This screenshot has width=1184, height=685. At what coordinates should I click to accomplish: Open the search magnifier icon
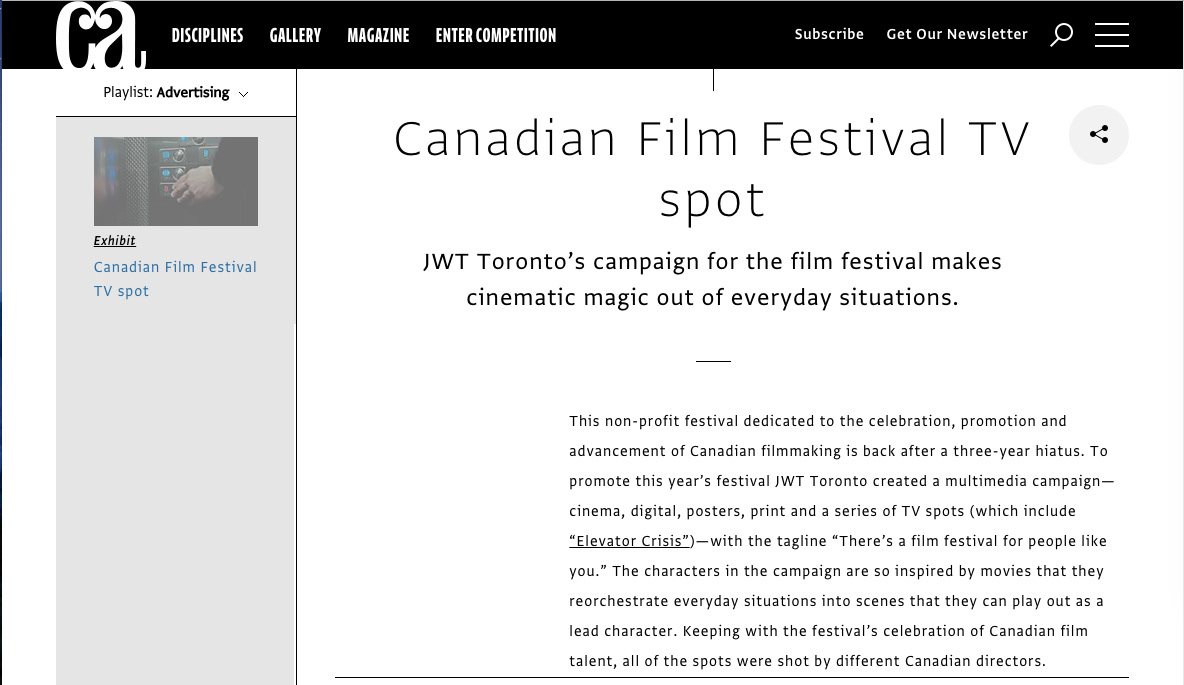[1061, 35]
